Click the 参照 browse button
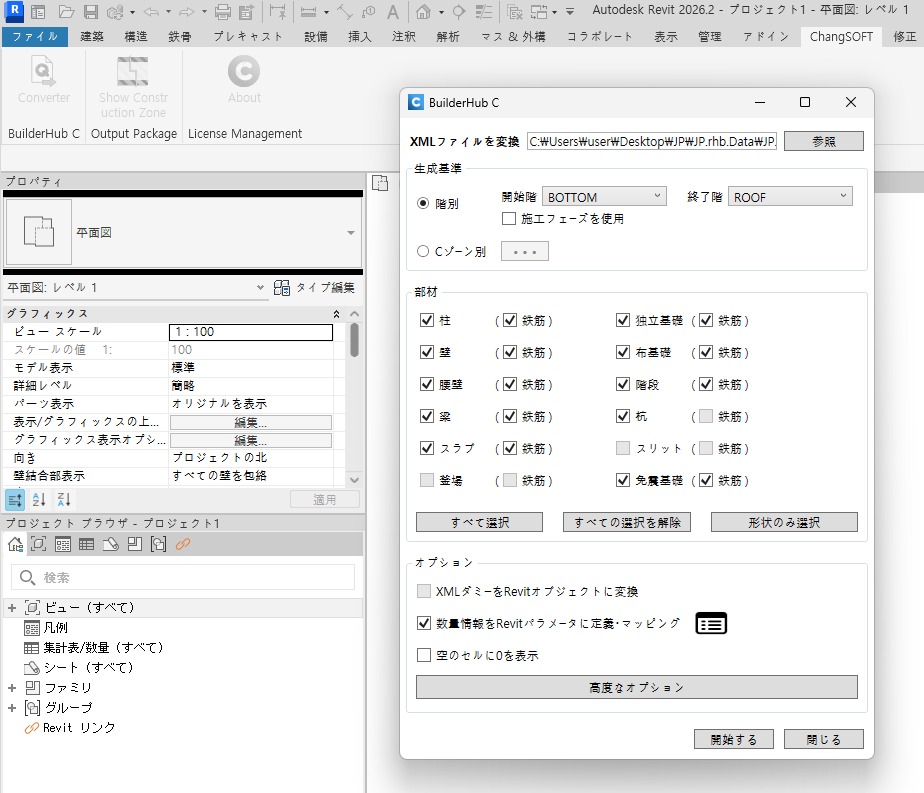 pyautogui.click(x=824, y=141)
